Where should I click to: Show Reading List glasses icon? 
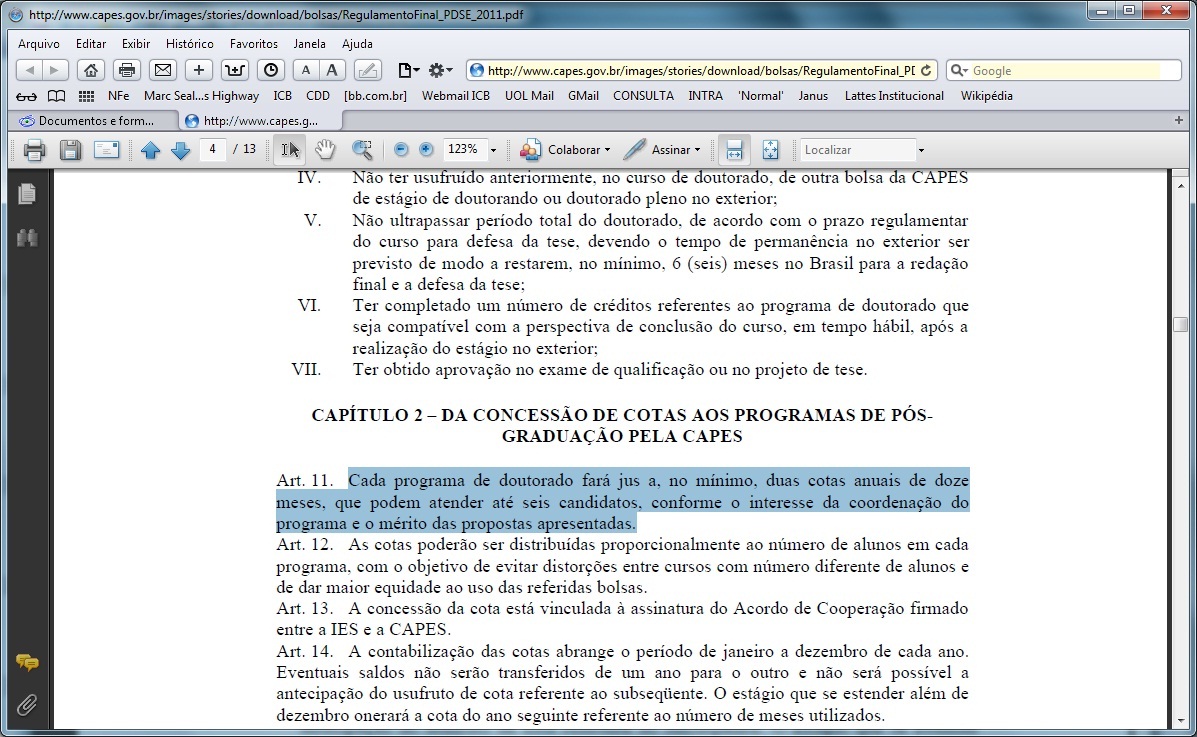click(26, 96)
